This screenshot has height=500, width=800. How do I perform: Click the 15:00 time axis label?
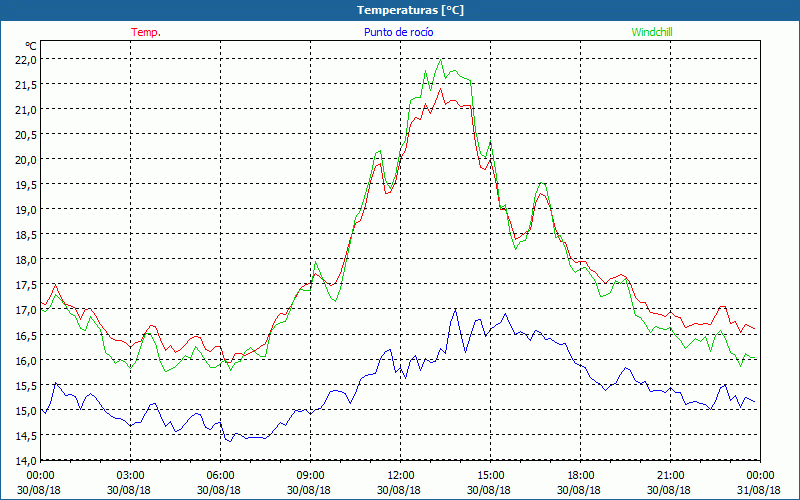[x=490, y=476]
